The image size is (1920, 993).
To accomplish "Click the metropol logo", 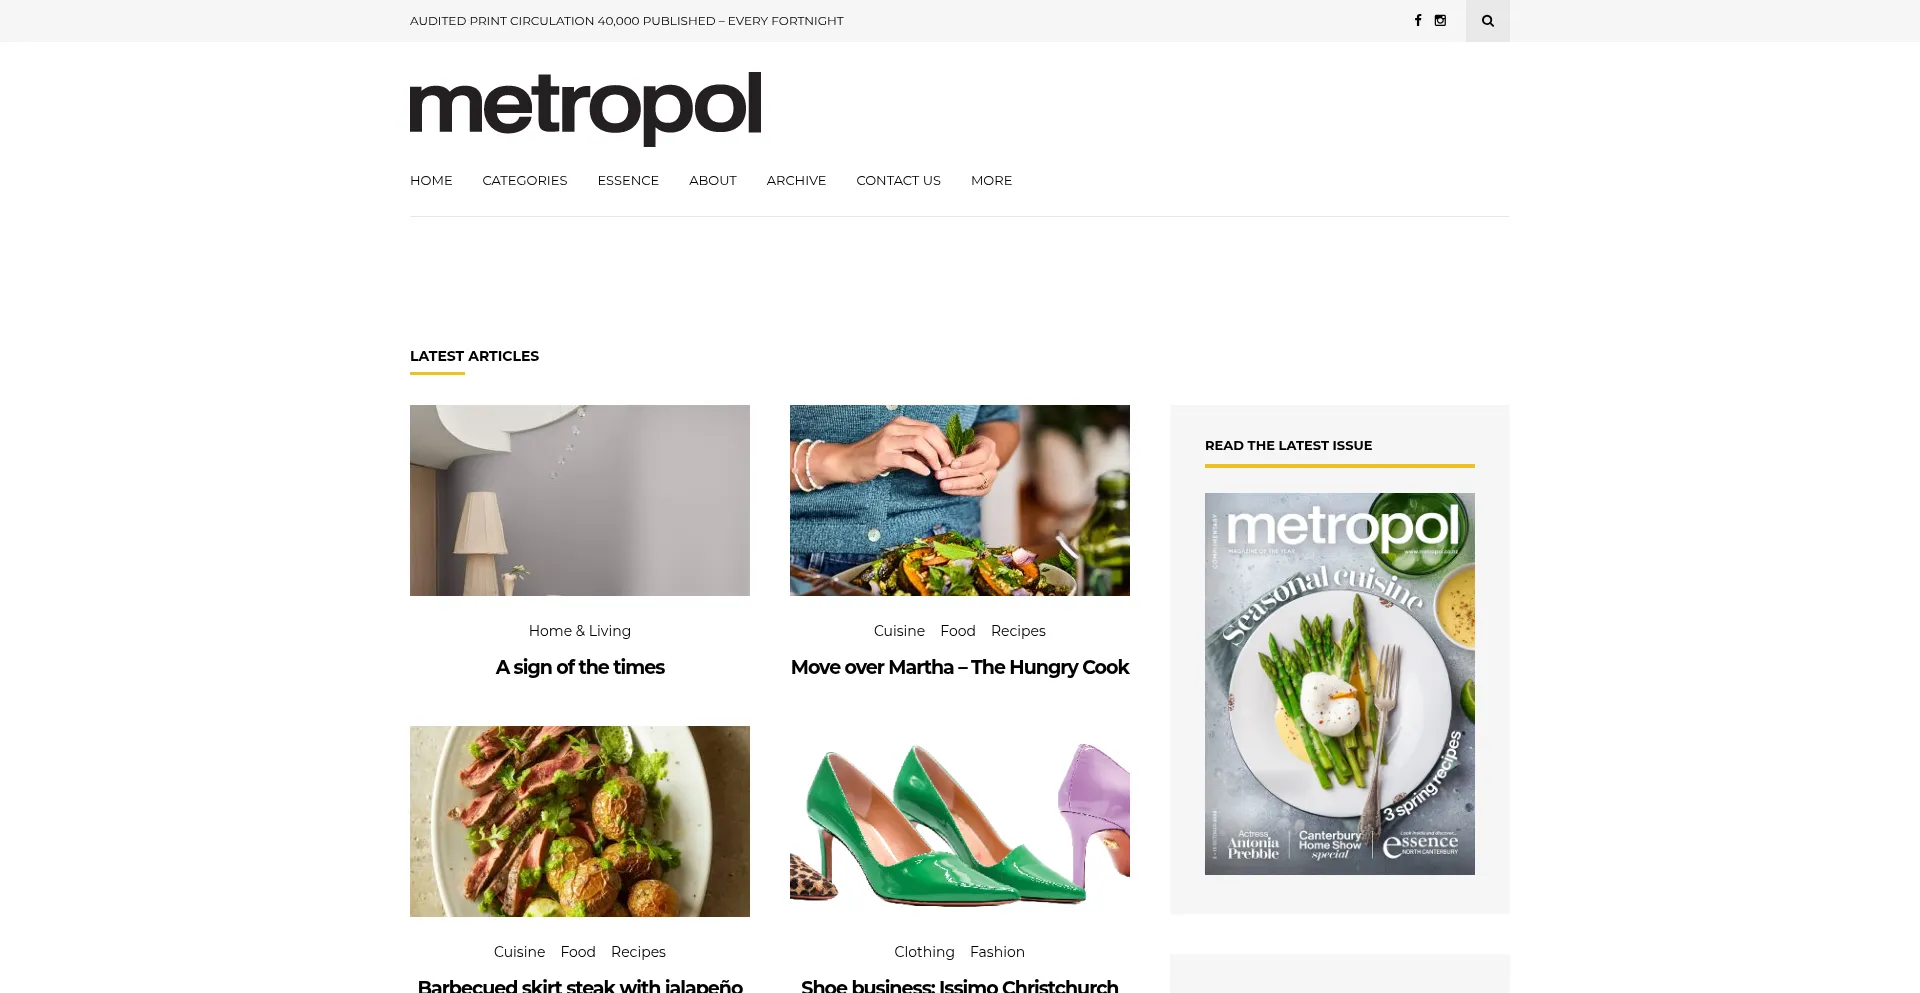I will (x=585, y=108).
